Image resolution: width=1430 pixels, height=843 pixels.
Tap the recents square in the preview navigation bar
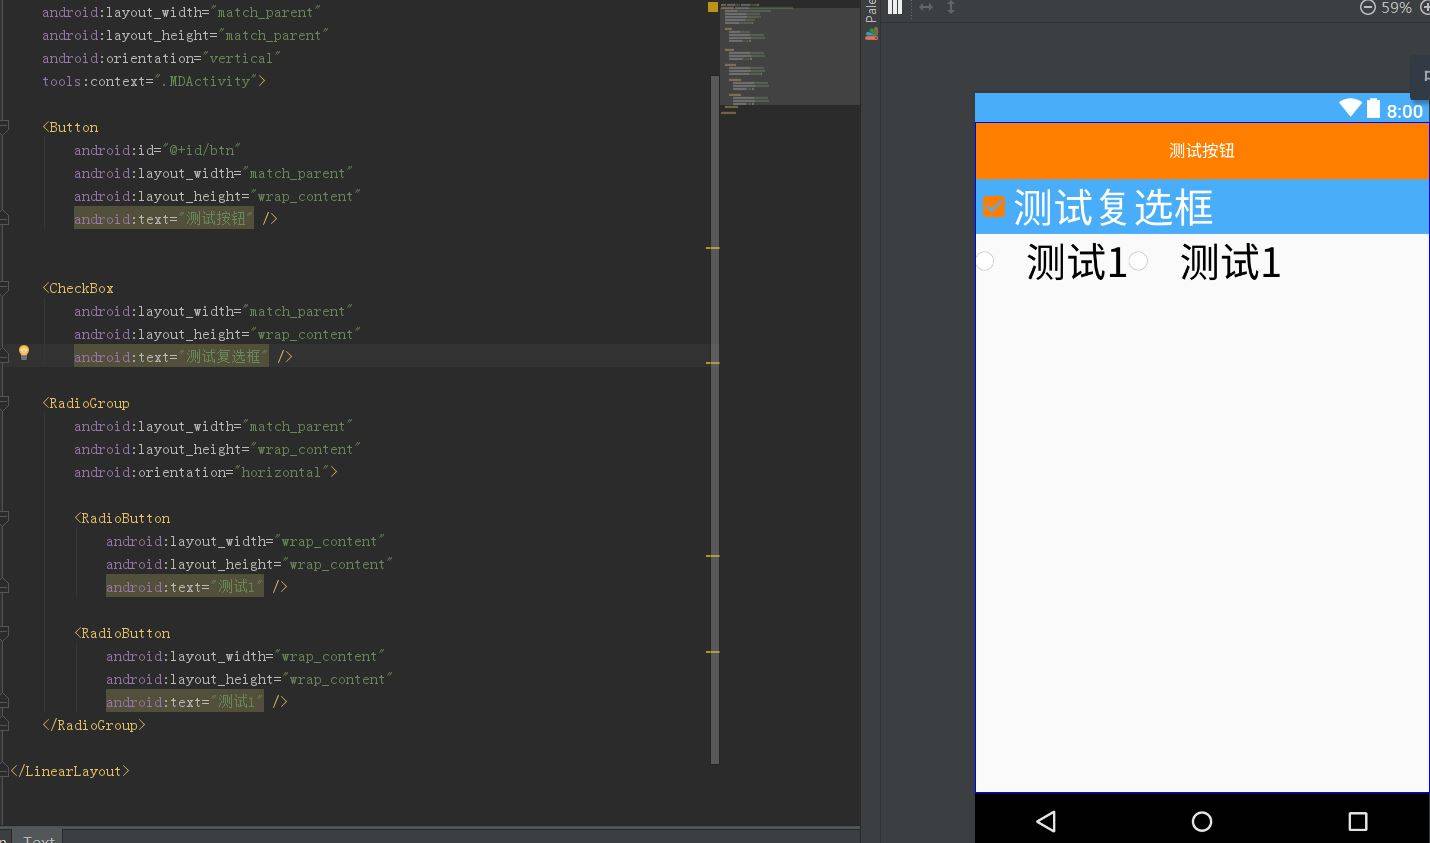pyautogui.click(x=1357, y=821)
